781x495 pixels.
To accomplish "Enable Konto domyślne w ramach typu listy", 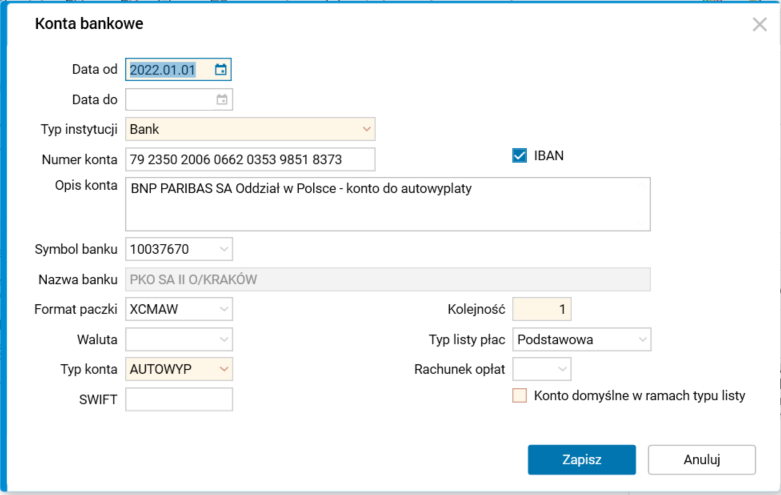I will coord(519,396).
